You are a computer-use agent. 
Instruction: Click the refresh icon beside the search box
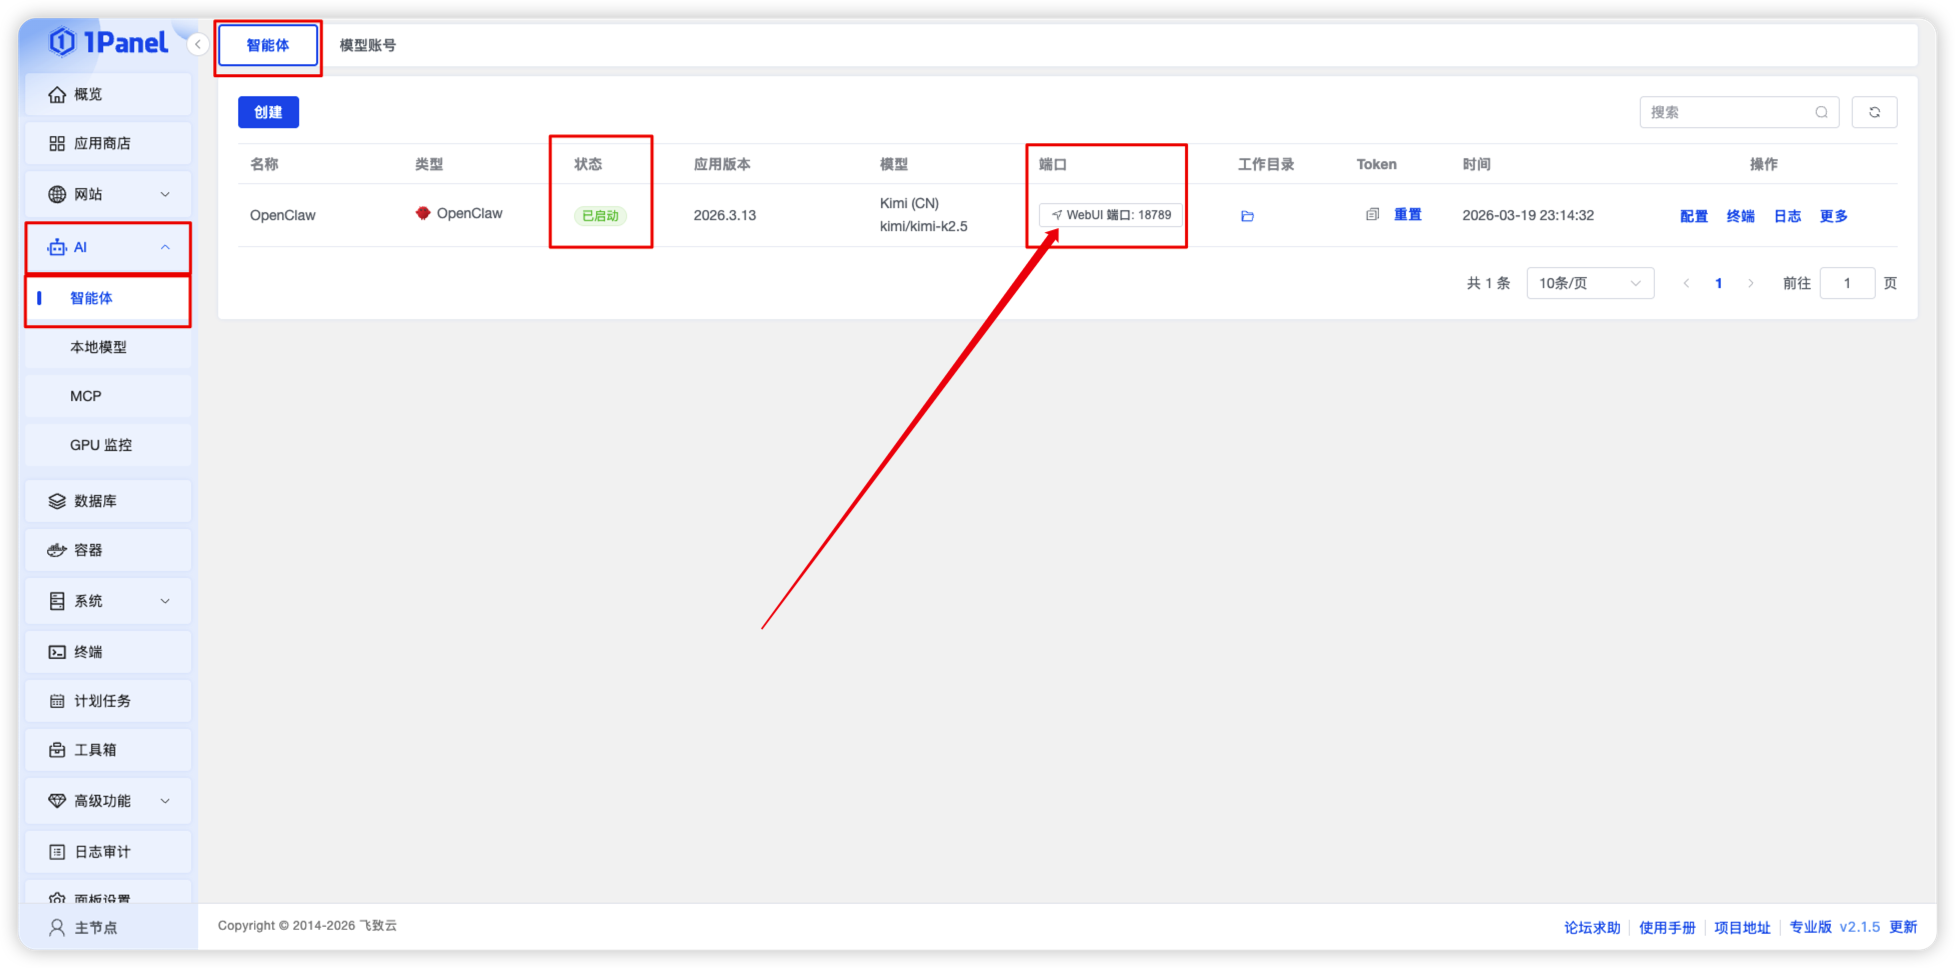[x=1874, y=113]
